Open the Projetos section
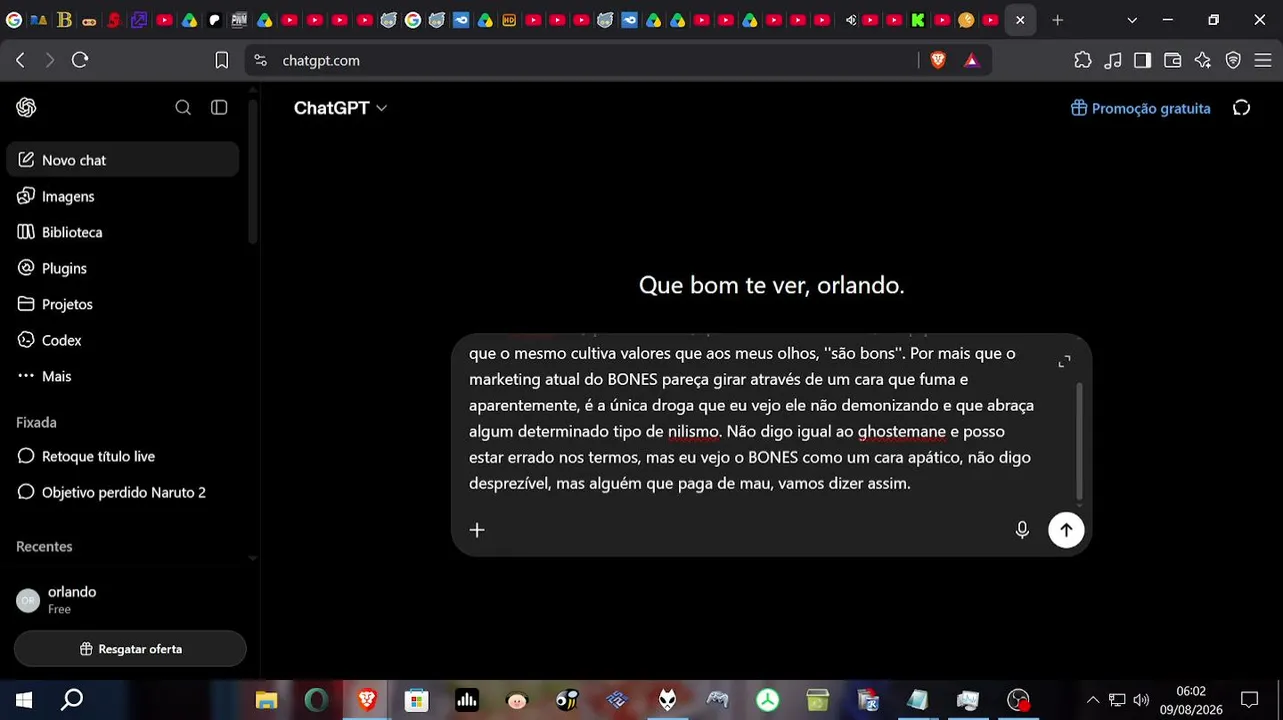 [123, 304]
